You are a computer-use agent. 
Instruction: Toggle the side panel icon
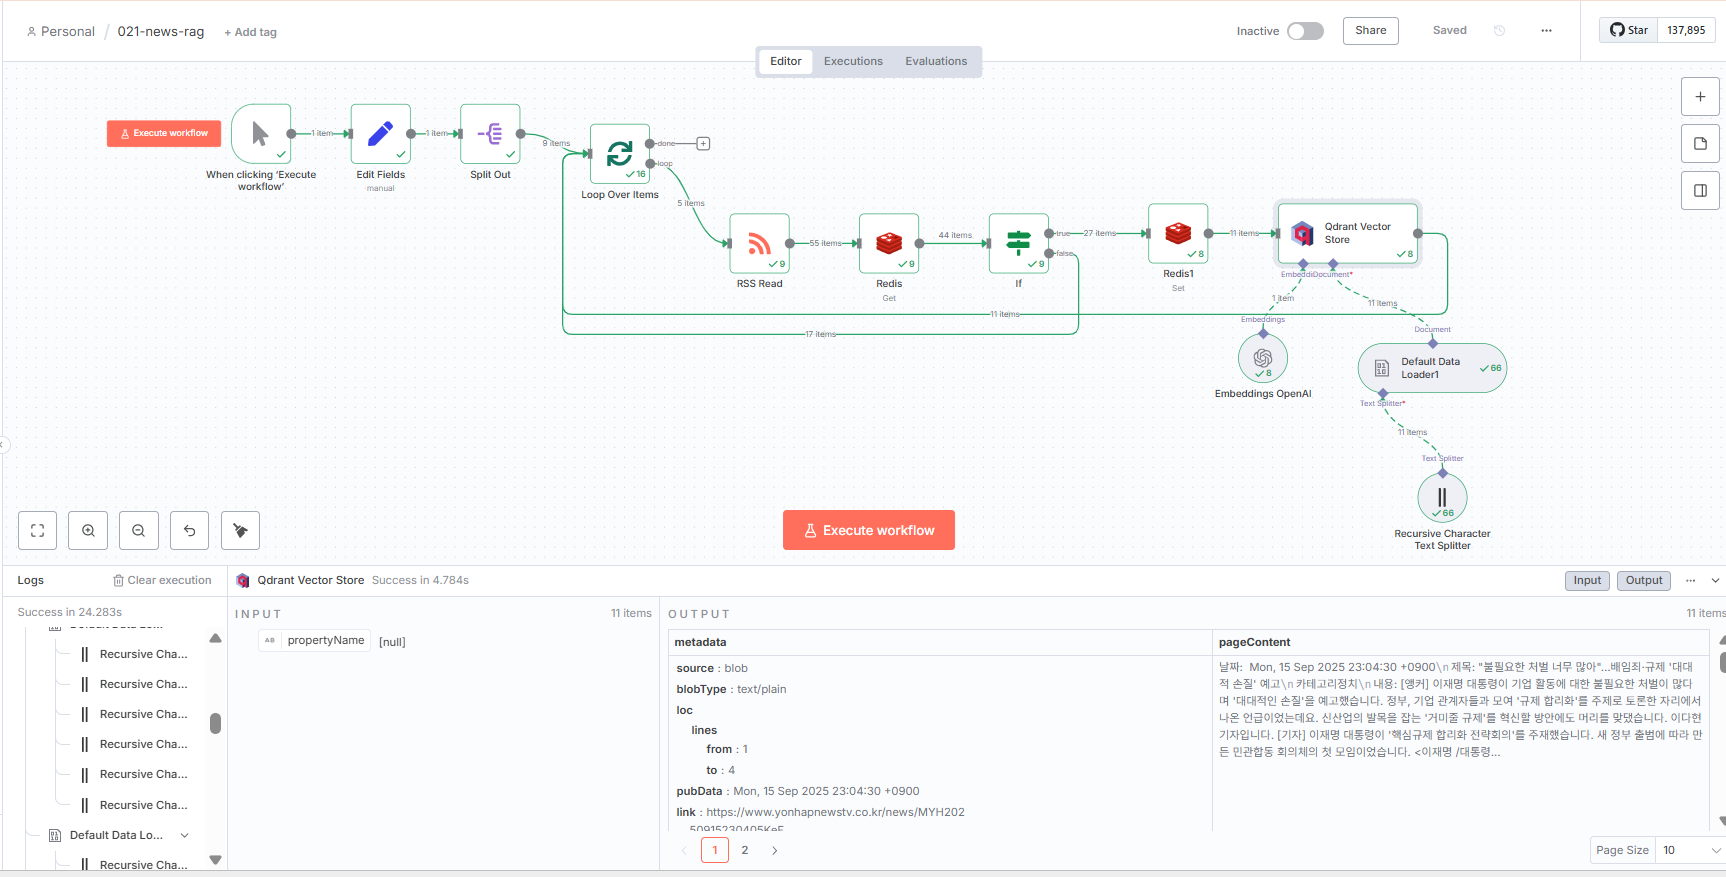(1700, 191)
